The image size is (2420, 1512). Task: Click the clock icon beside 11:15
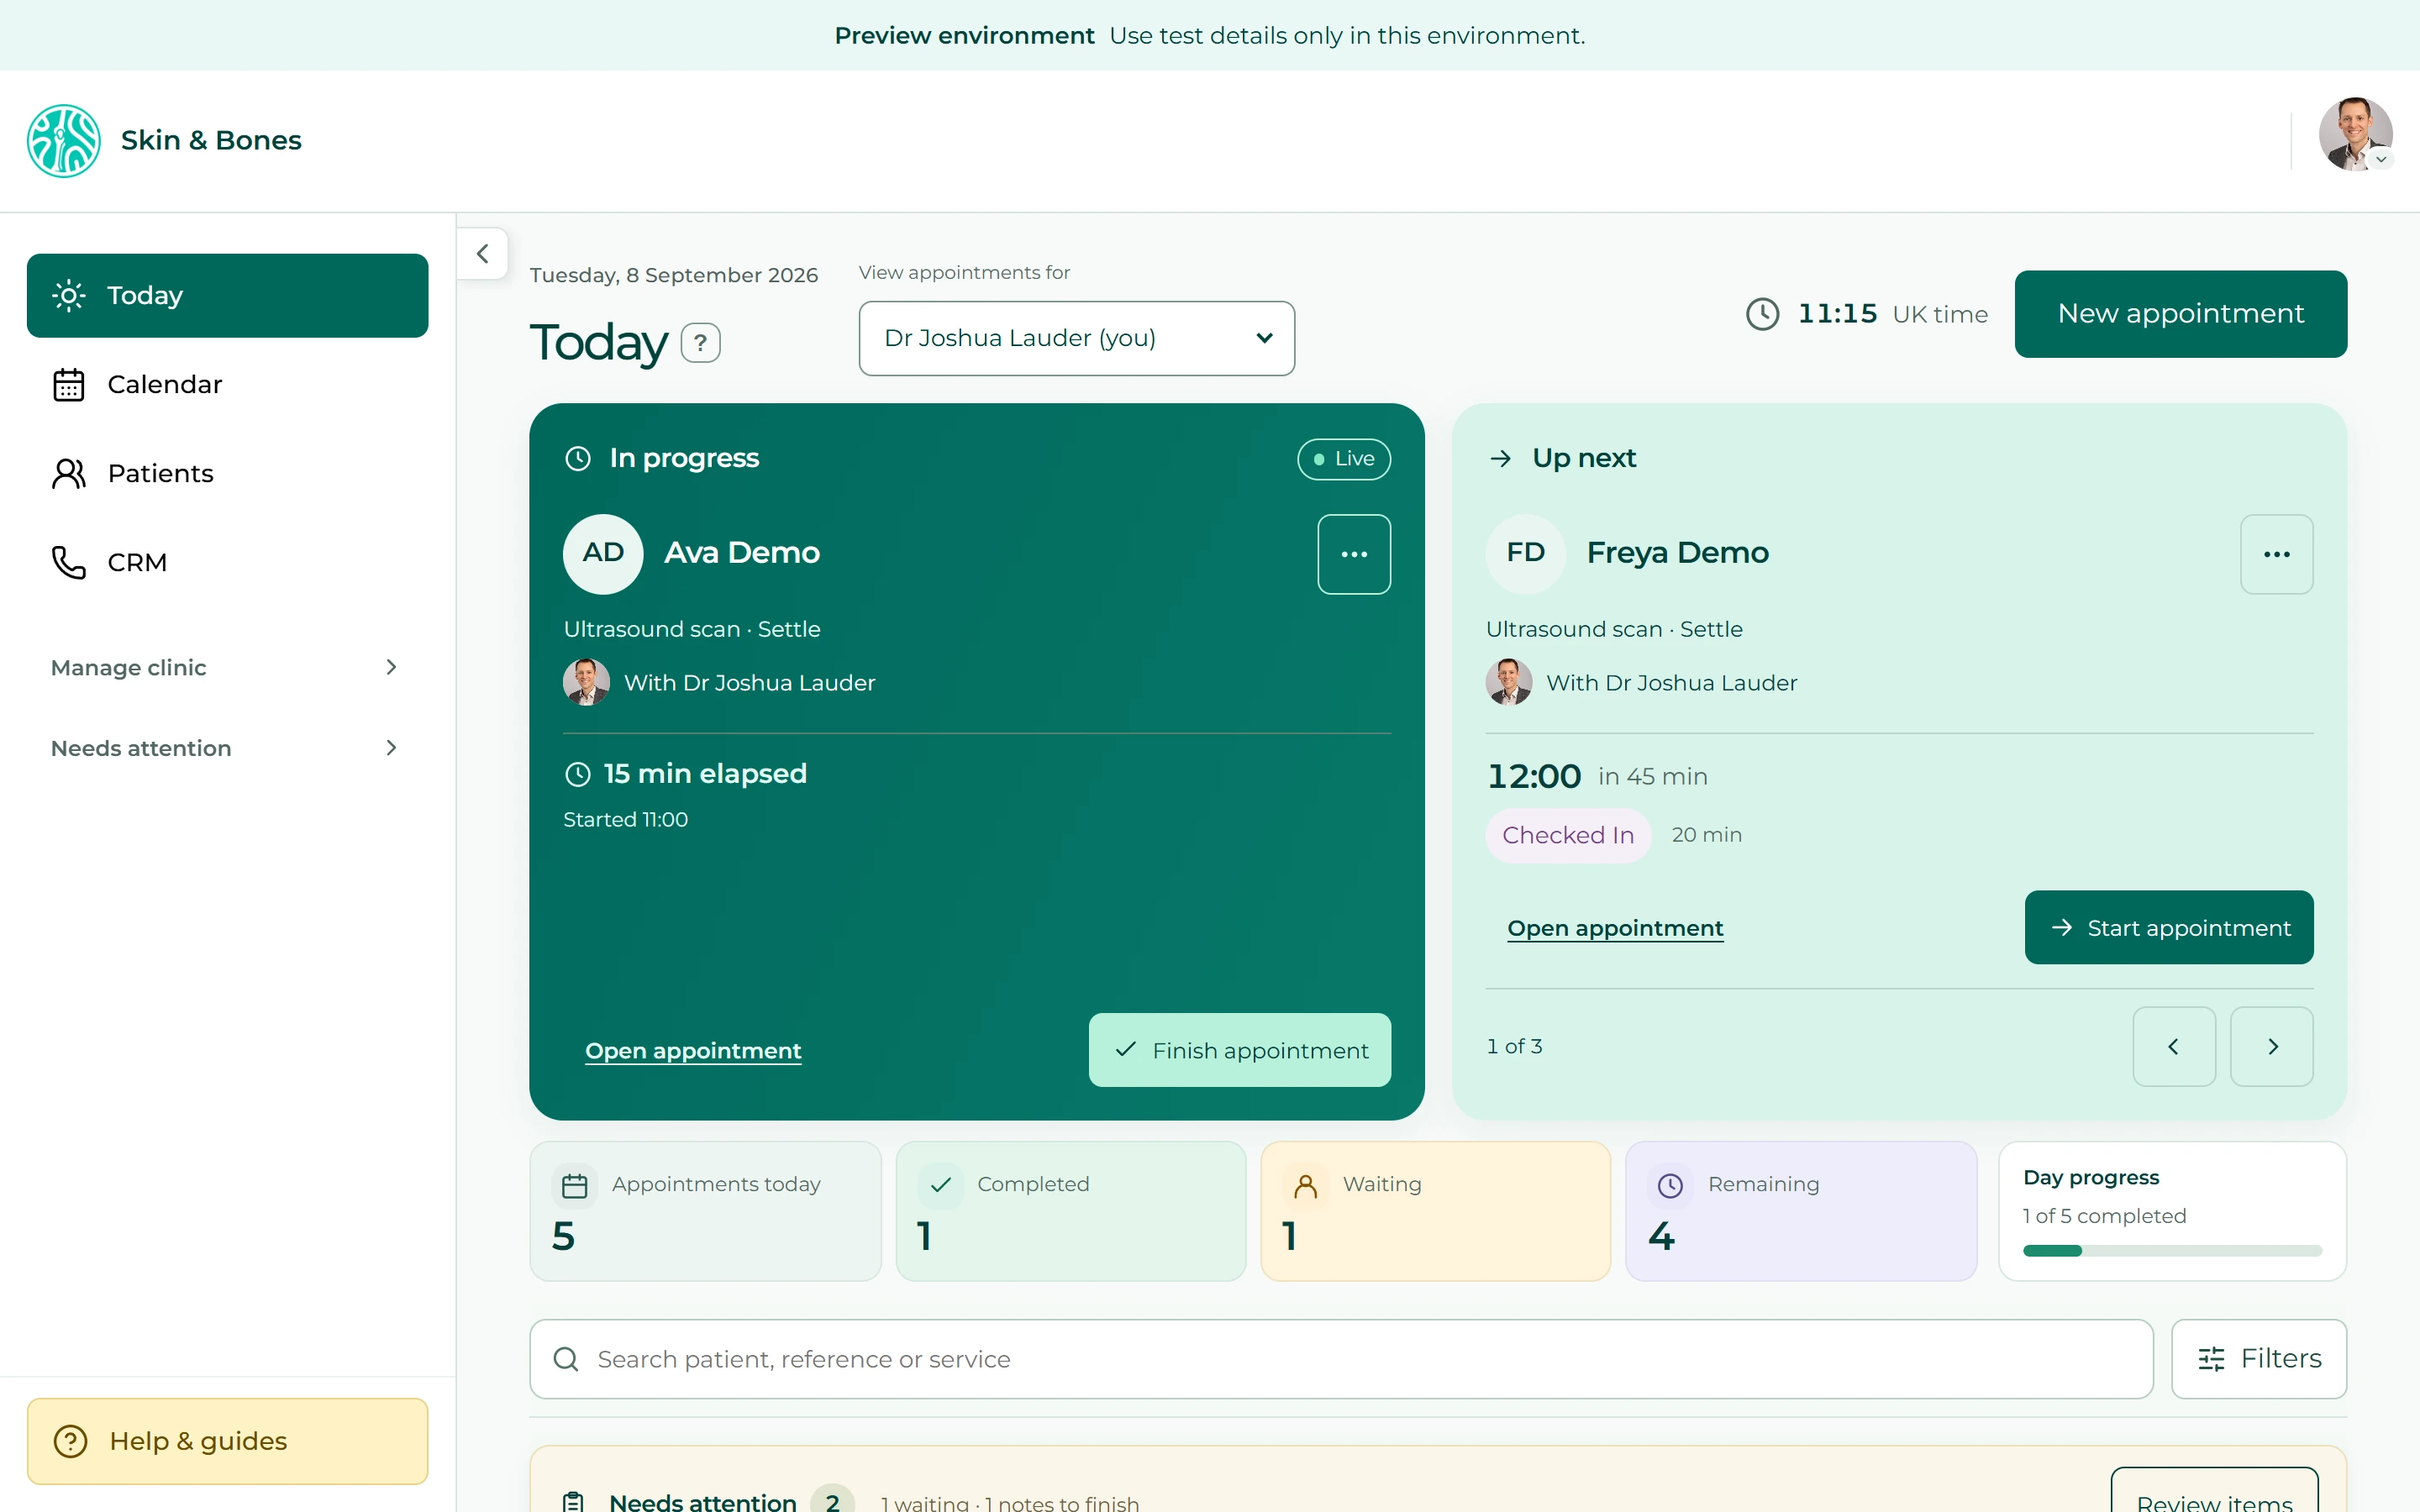click(1762, 314)
